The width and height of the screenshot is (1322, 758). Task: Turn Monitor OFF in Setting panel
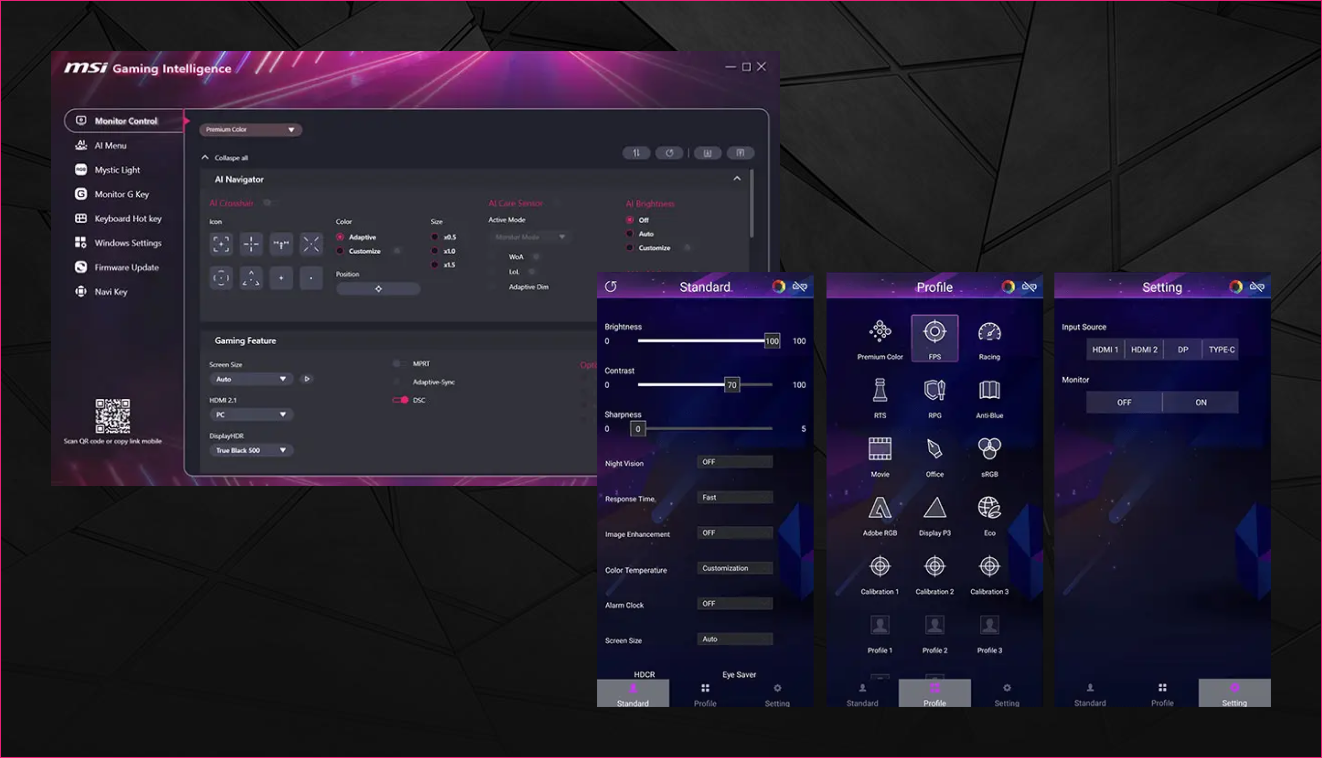click(1124, 402)
